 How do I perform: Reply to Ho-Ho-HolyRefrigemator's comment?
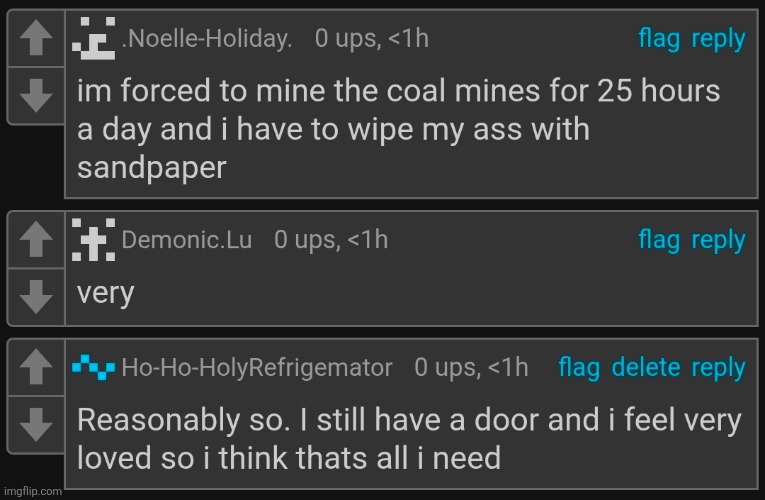(x=718, y=368)
